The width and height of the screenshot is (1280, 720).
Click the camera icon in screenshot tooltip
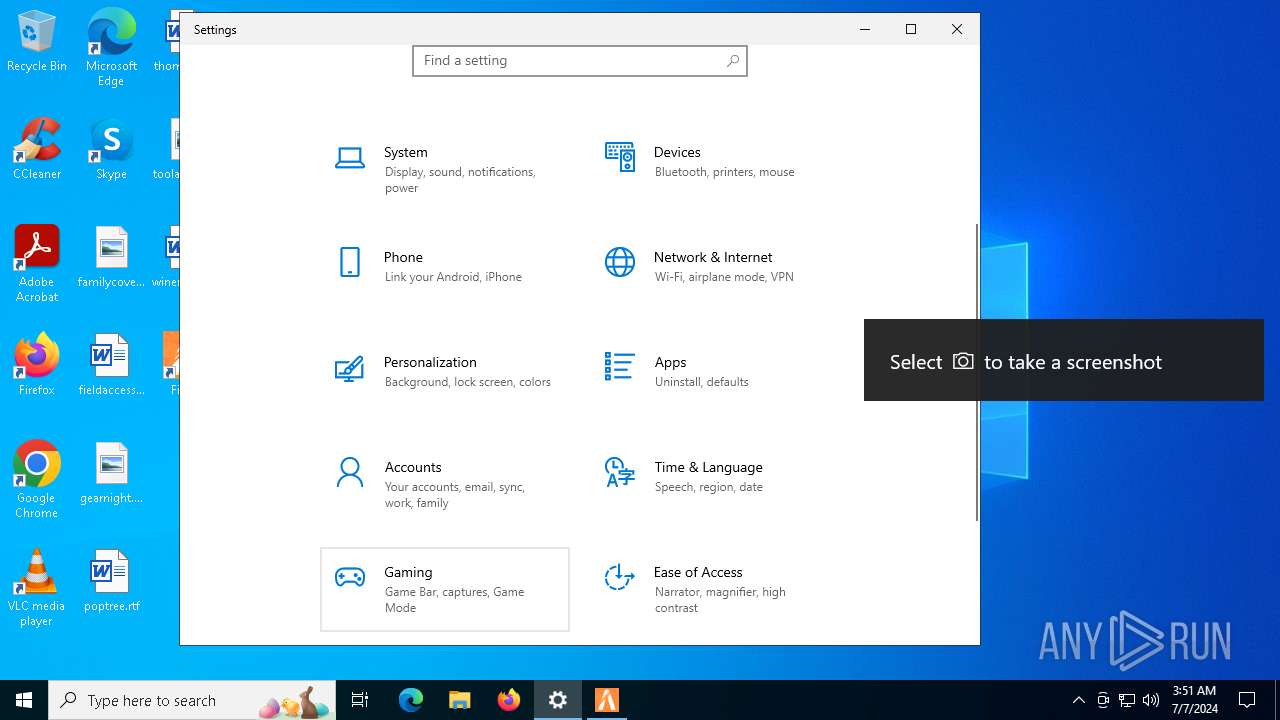coord(963,361)
